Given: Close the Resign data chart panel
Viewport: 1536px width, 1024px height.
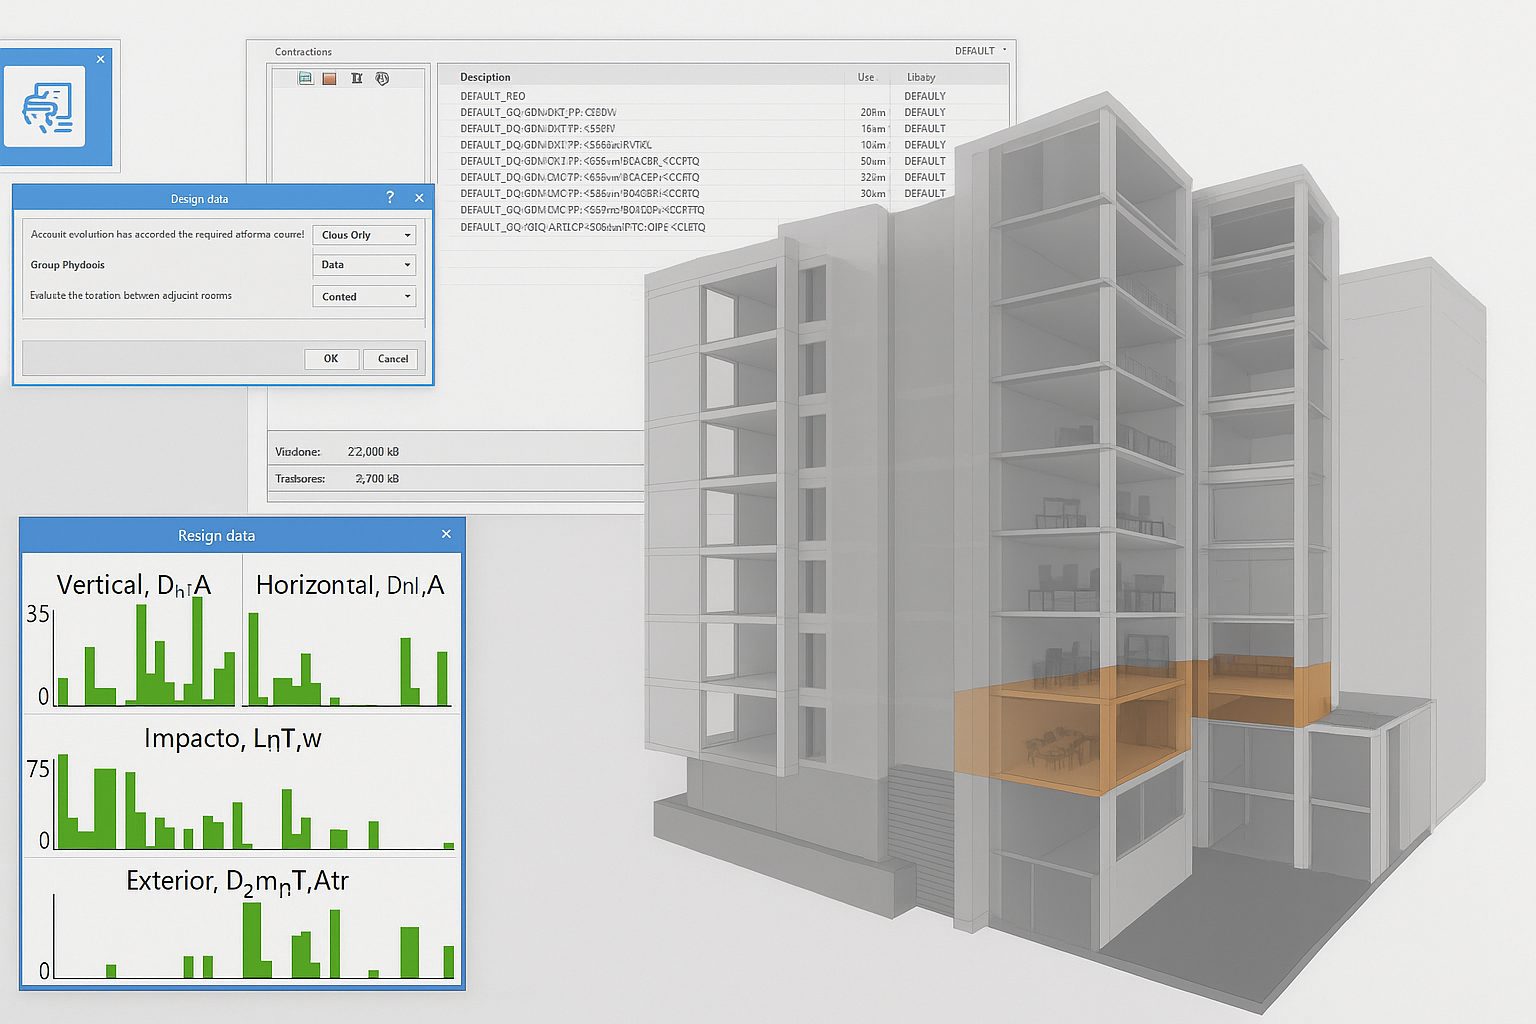Looking at the screenshot, I should click(x=446, y=535).
